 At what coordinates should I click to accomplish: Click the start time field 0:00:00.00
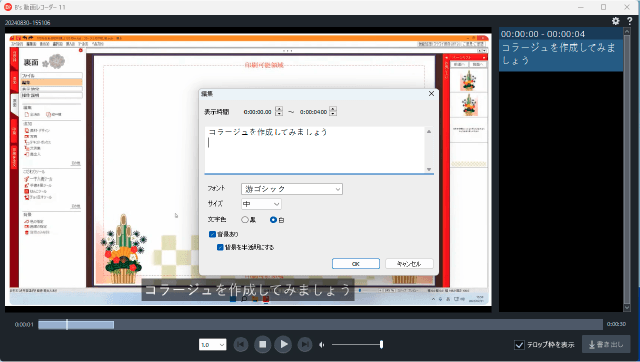258,111
